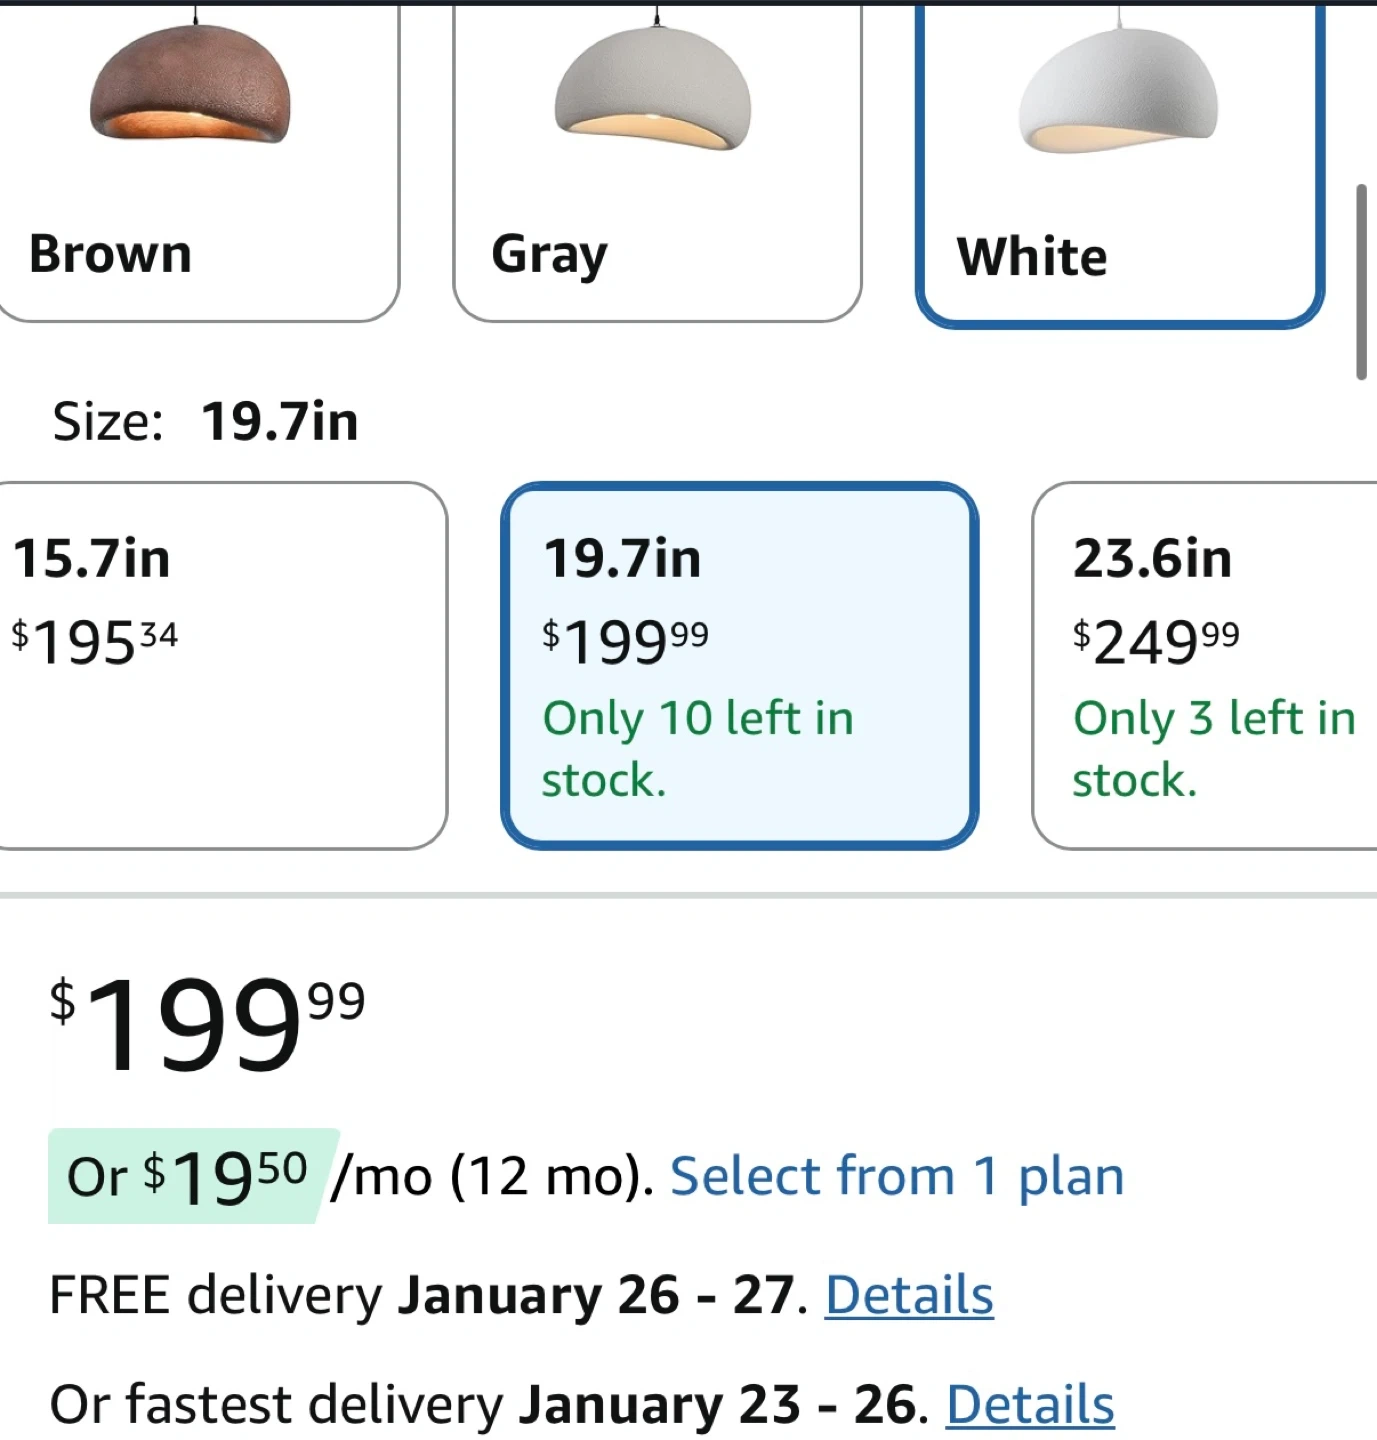Select the Gray color option label

(549, 256)
